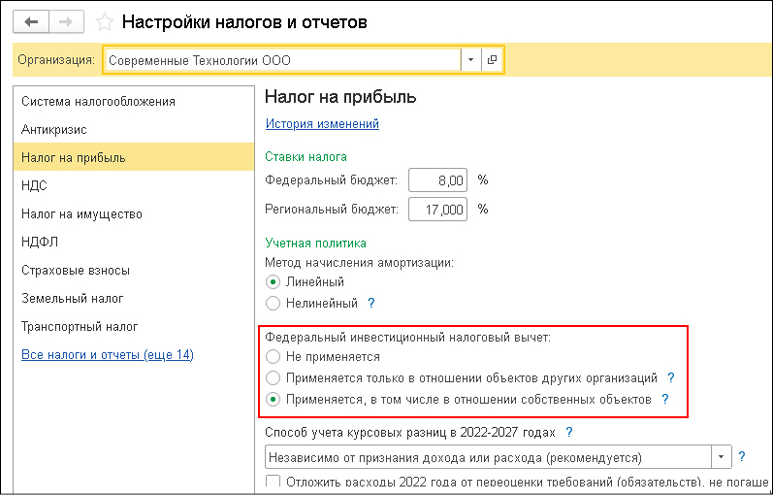Open Все налоги и отчеты link

click(107, 355)
